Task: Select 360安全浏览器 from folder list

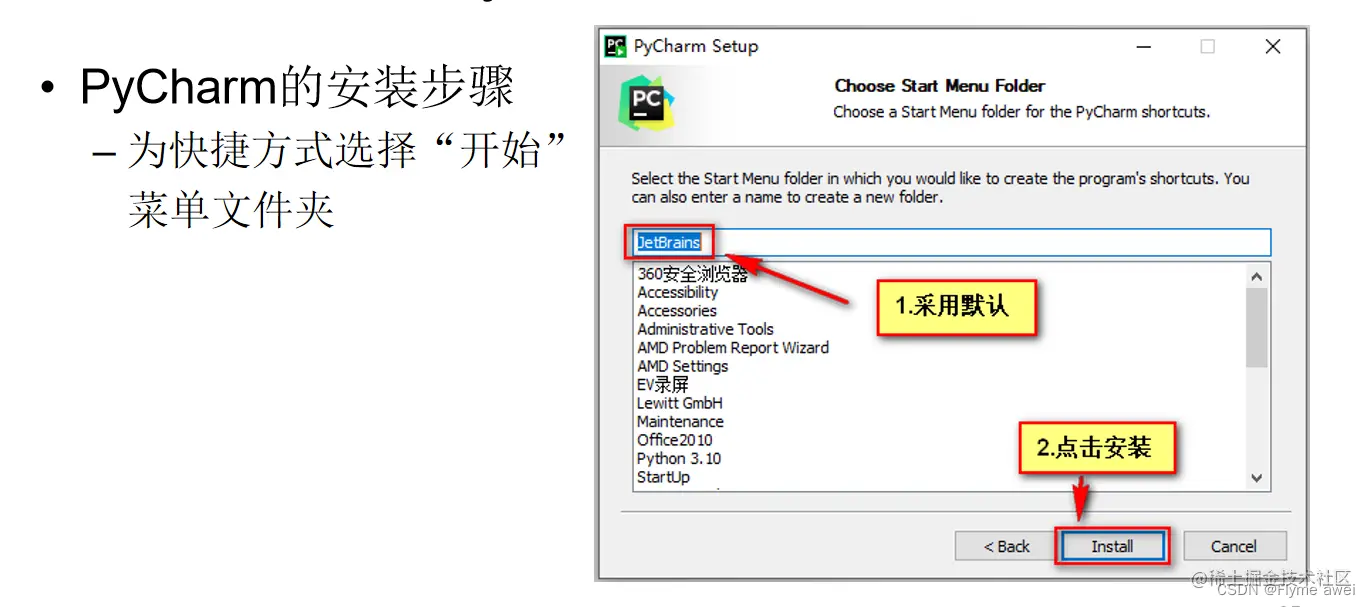Action: point(692,274)
